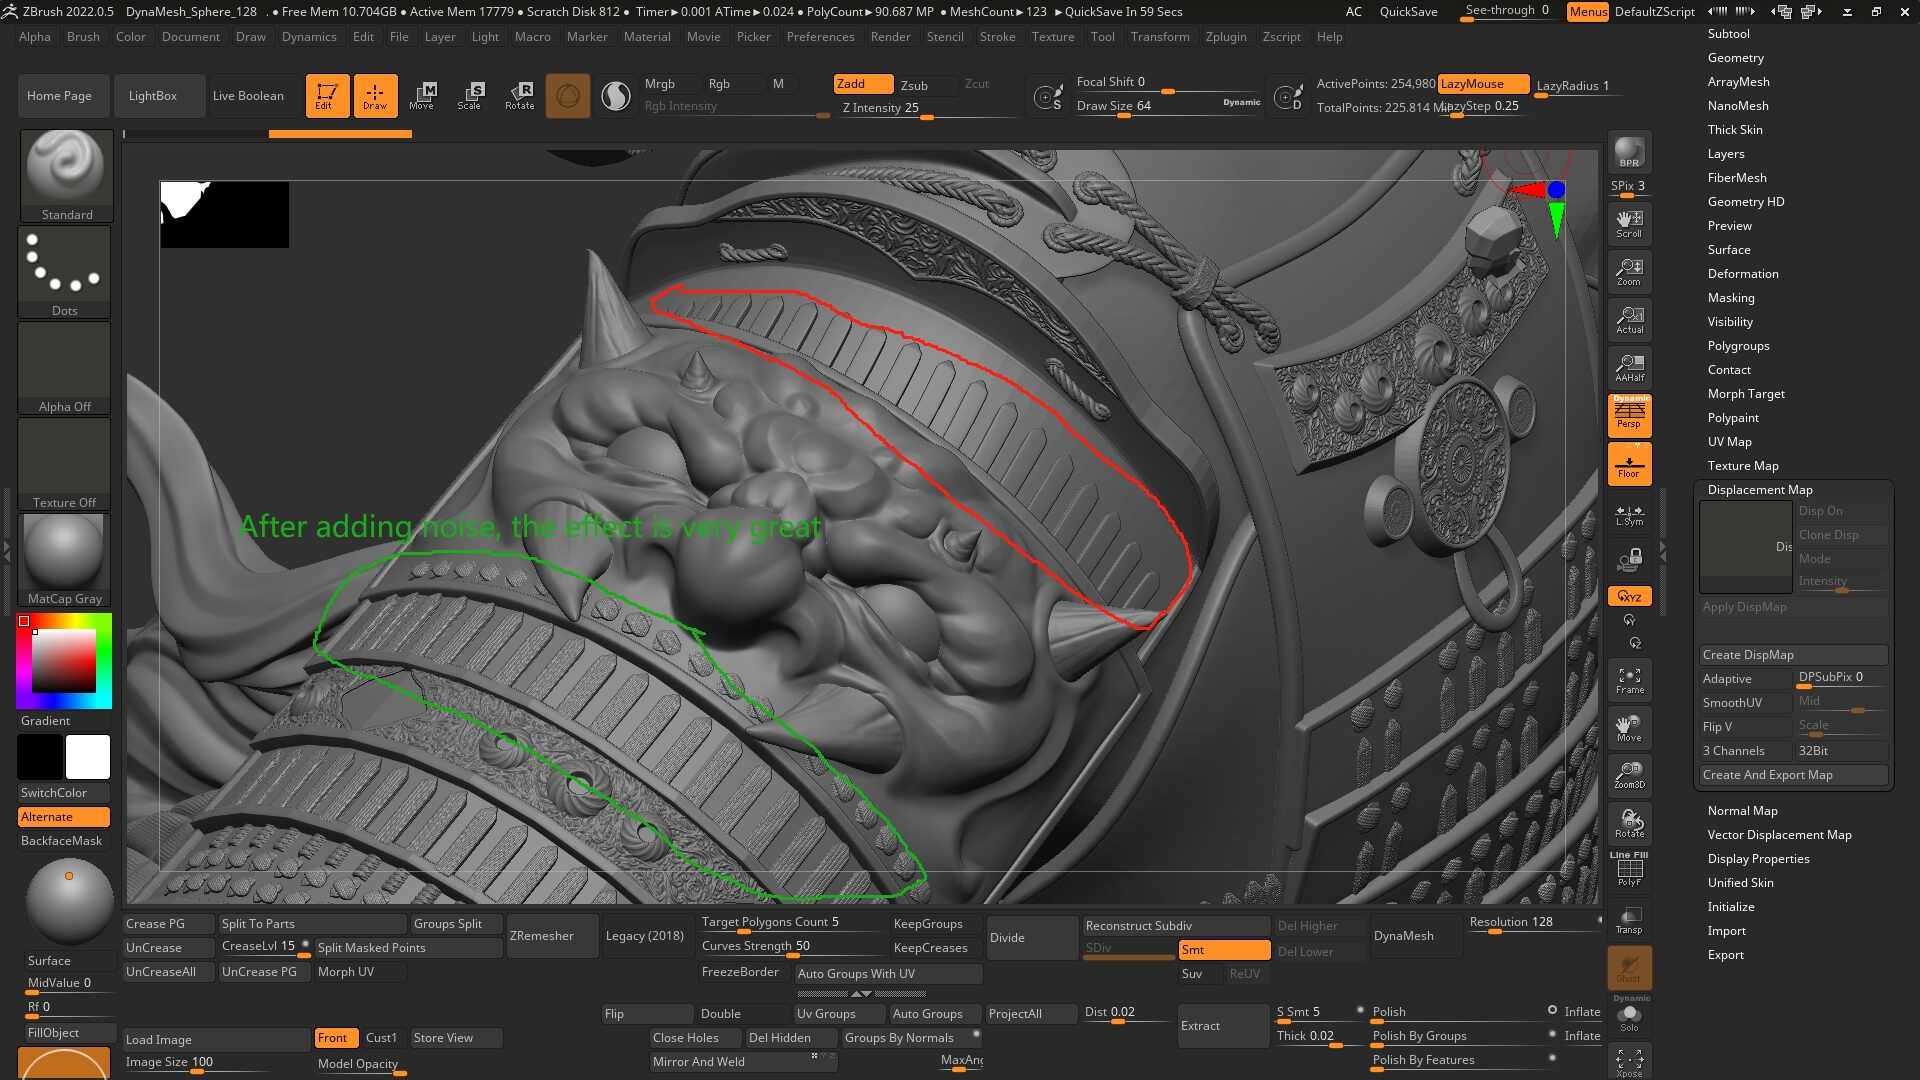Toggle the Zadd sculpt mode
Viewport: 1920px width, 1080px height.
pyautogui.click(x=862, y=84)
